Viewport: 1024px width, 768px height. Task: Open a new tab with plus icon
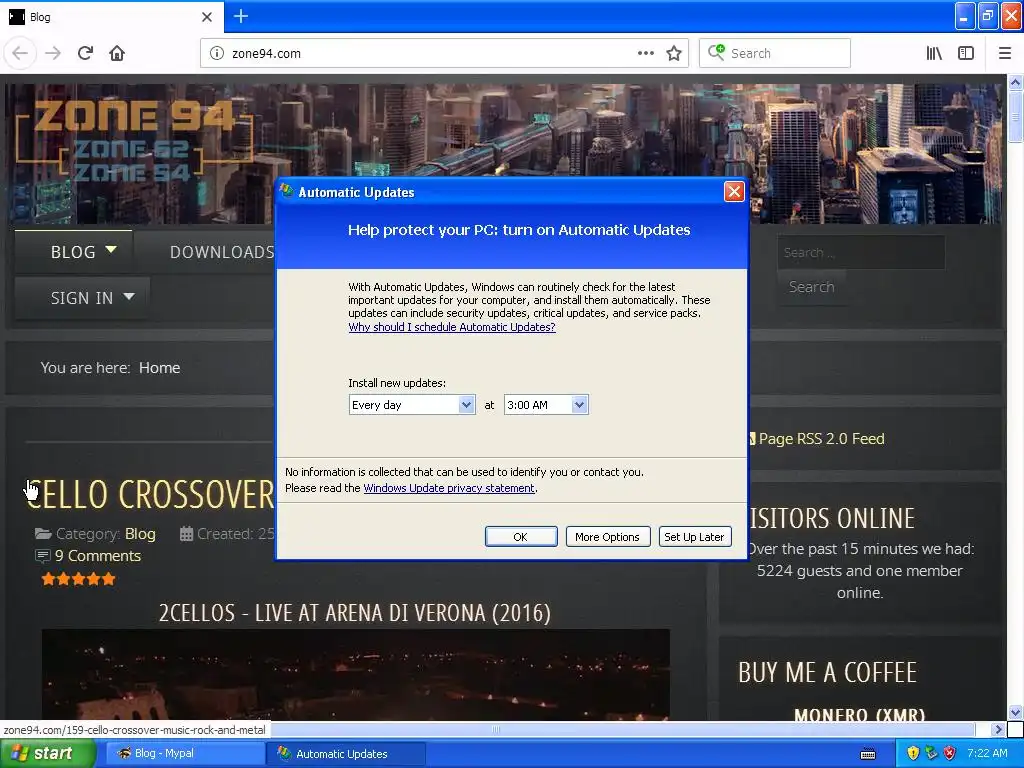coord(241,16)
